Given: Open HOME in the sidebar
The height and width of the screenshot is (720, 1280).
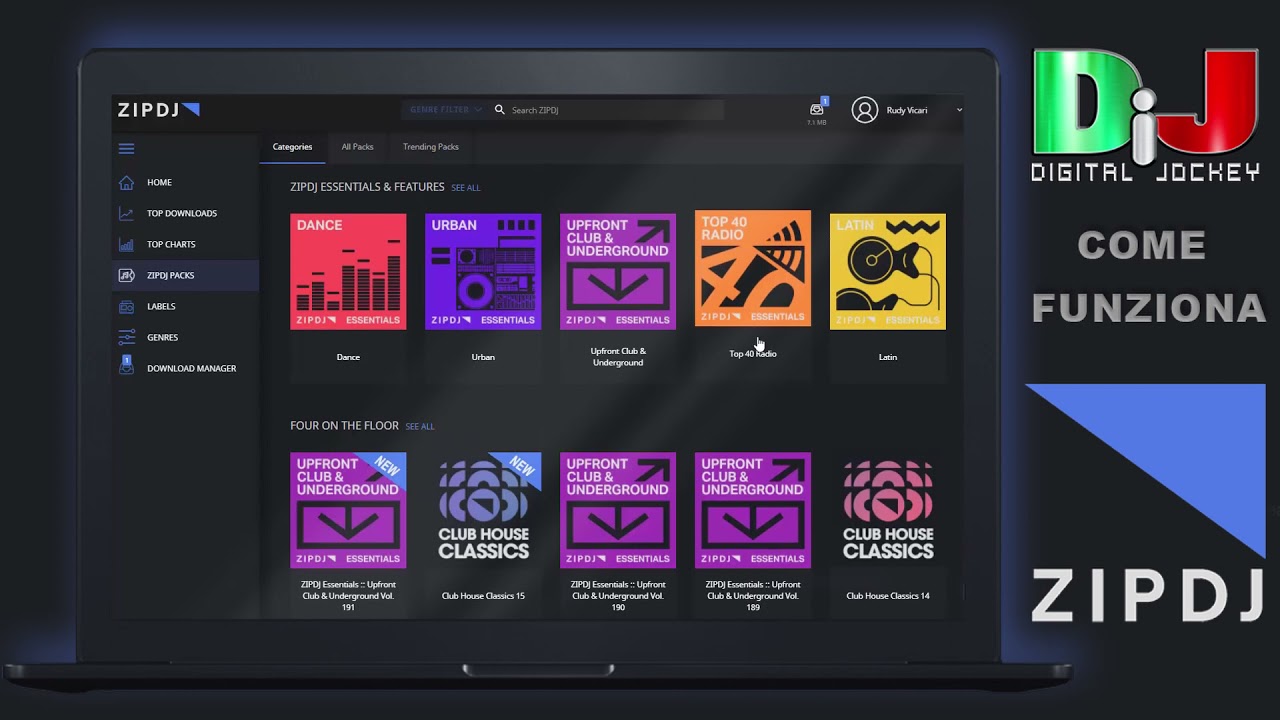Looking at the screenshot, I should tap(159, 182).
